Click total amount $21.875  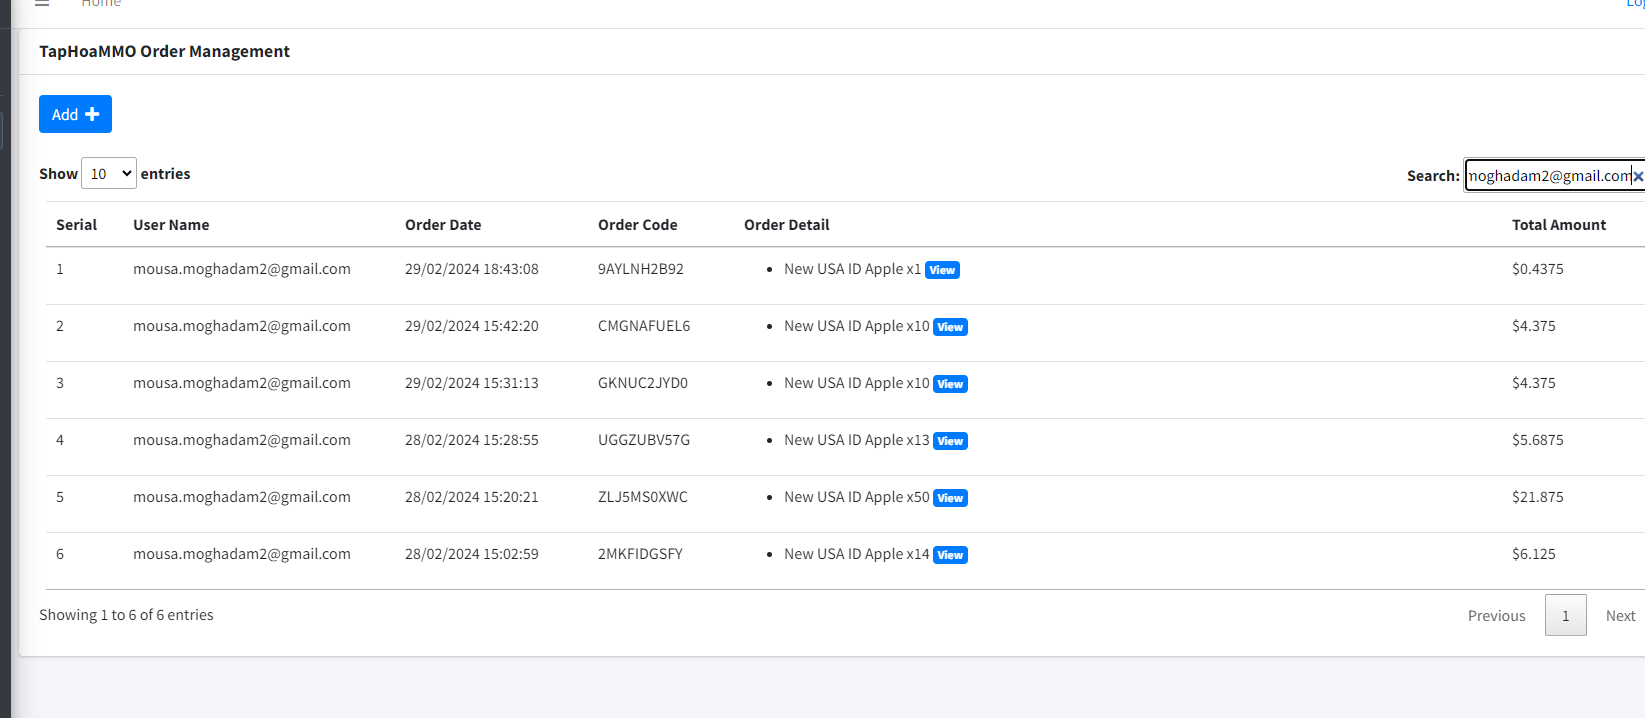[1538, 497]
